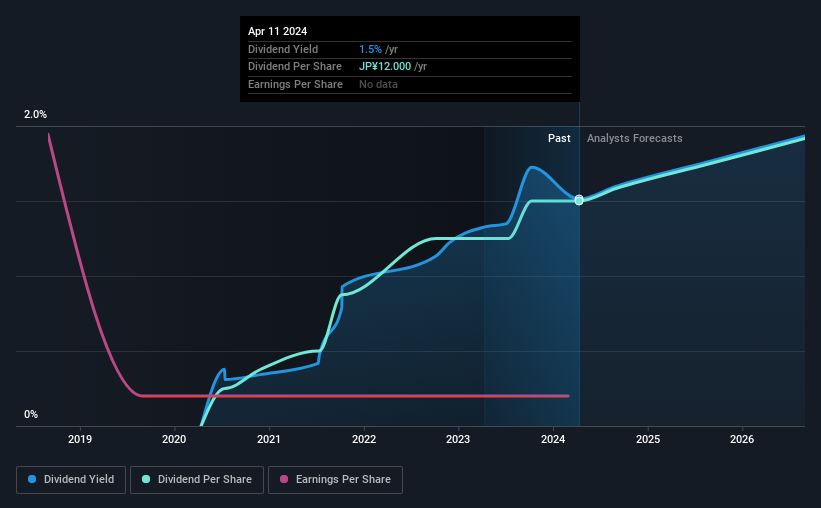Select the Apr 11 2024 data point marker
Screen dimensions: 821x508
tap(579, 200)
